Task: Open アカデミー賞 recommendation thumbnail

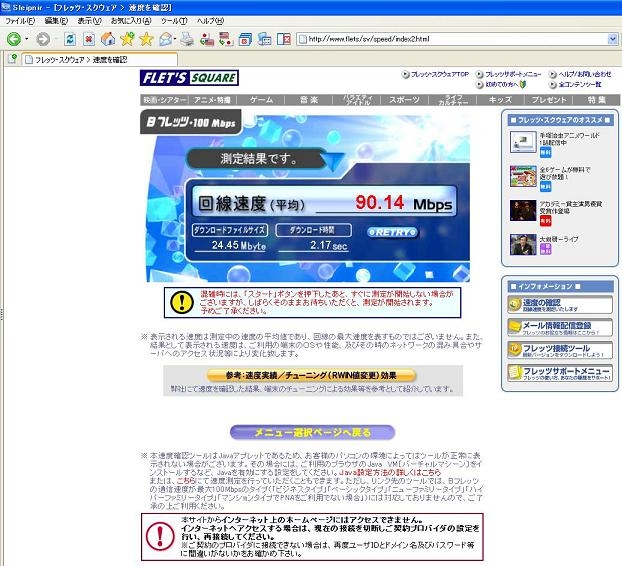Action: click(x=523, y=210)
